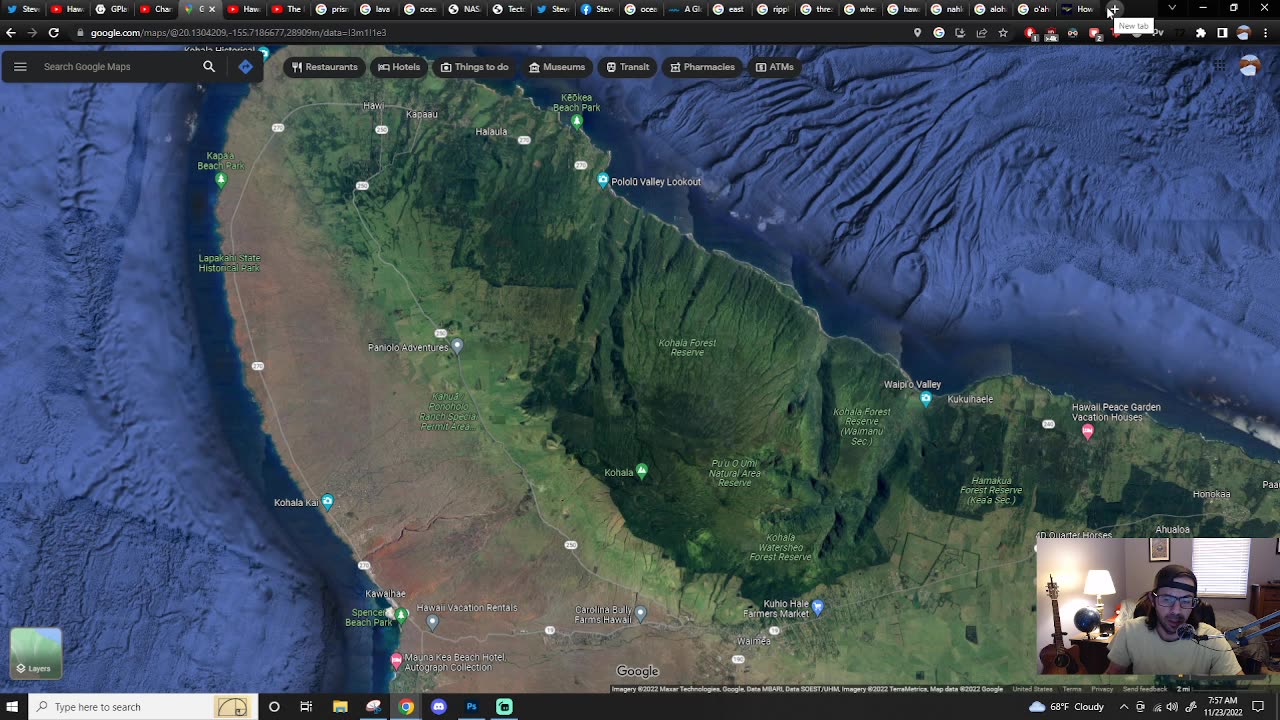1280x720 pixels.
Task: Close the active Google Maps tab
Action: (x=211, y=9)
